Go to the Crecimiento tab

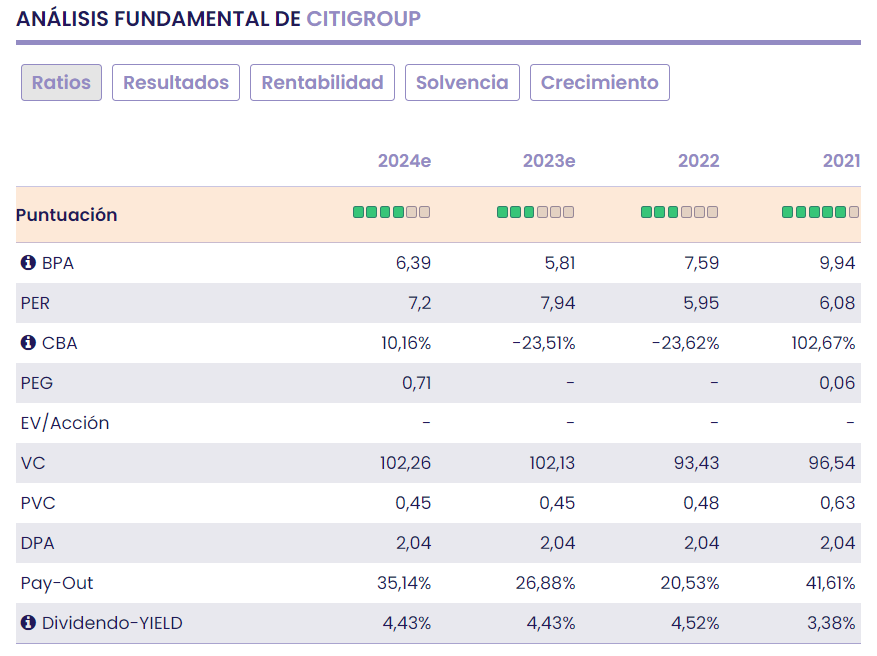(x=599, y=83)
